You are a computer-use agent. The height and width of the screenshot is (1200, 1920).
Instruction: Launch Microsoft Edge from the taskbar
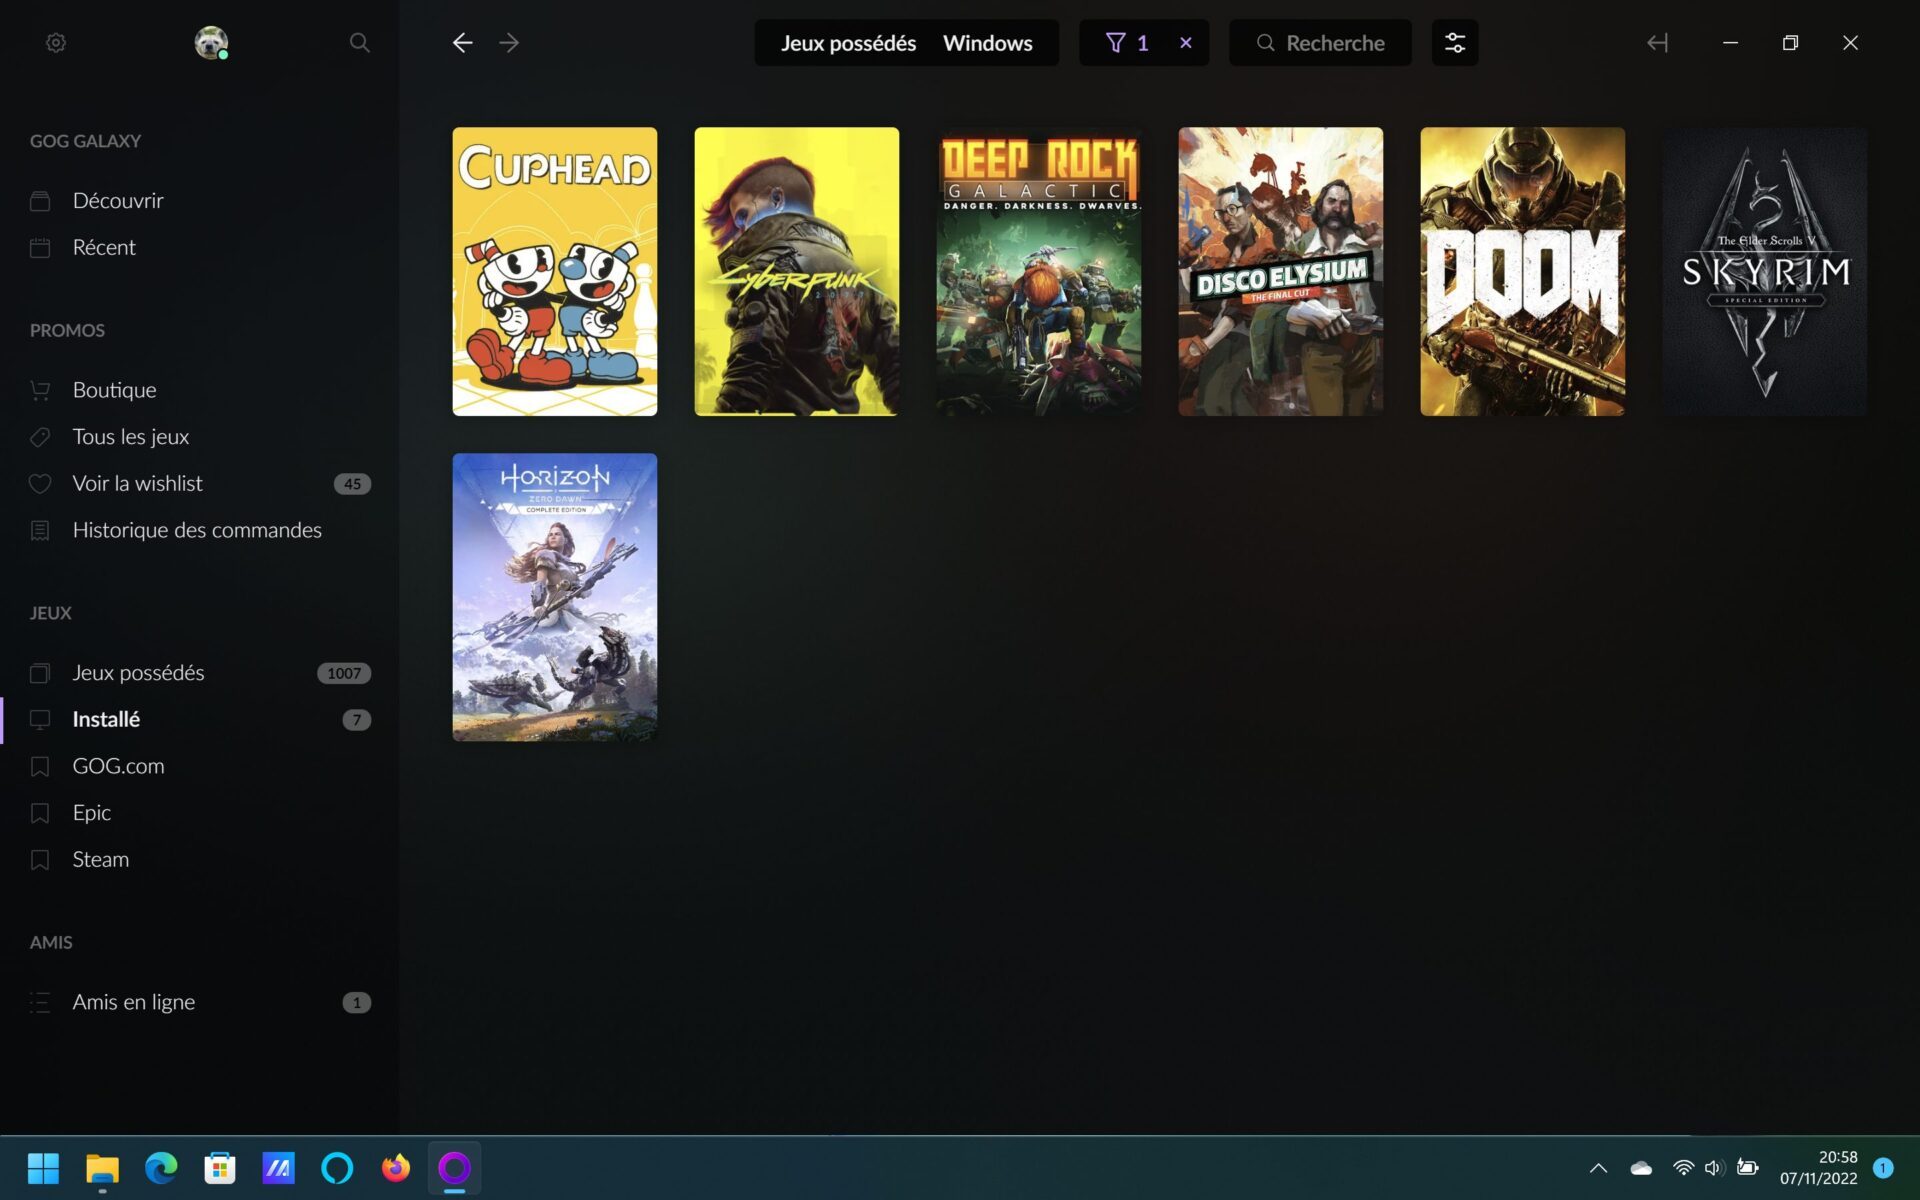coord(161,1168)
